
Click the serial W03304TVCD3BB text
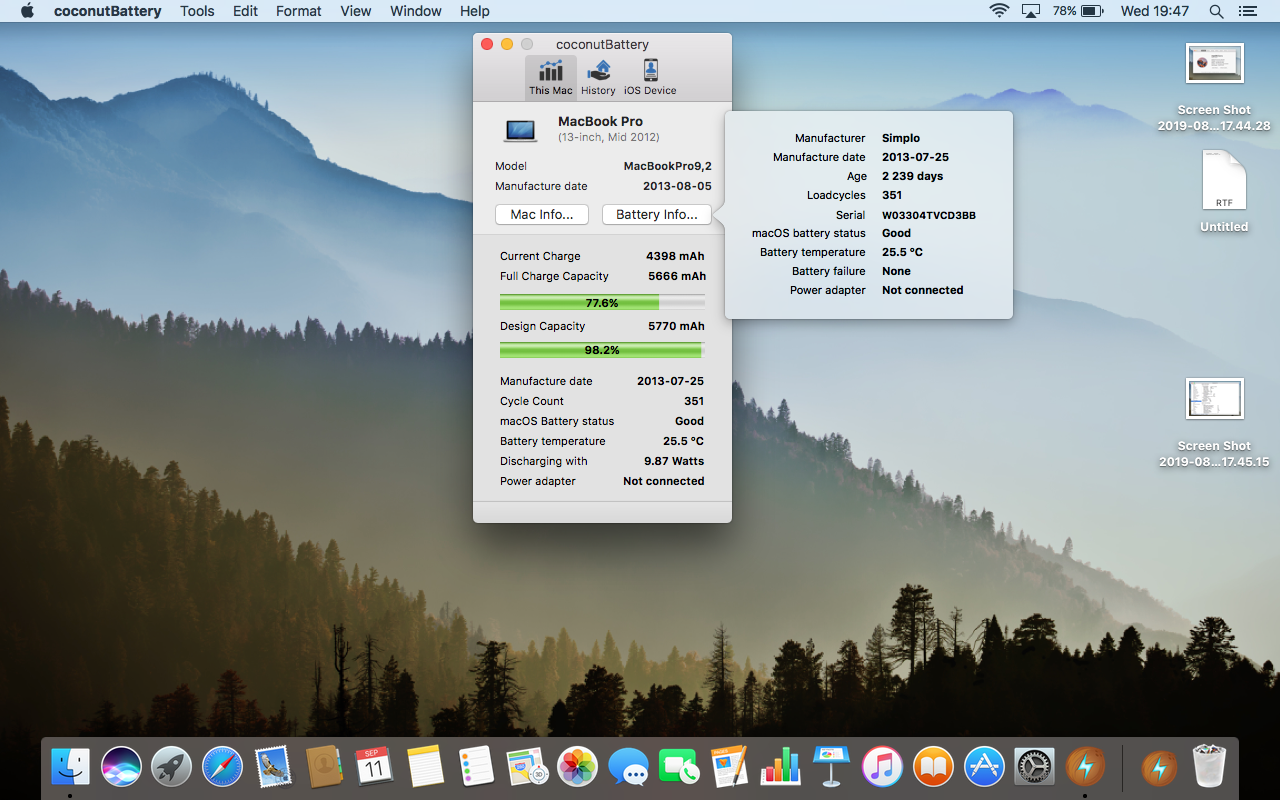pos(929,215)
